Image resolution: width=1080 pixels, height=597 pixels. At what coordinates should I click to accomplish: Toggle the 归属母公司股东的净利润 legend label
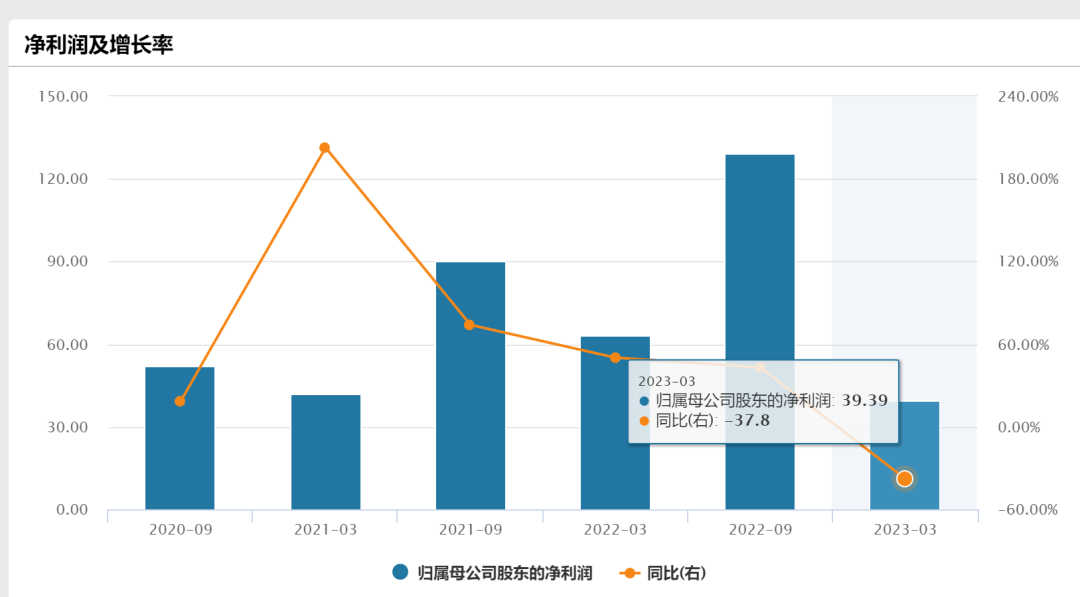pos(505,573)
